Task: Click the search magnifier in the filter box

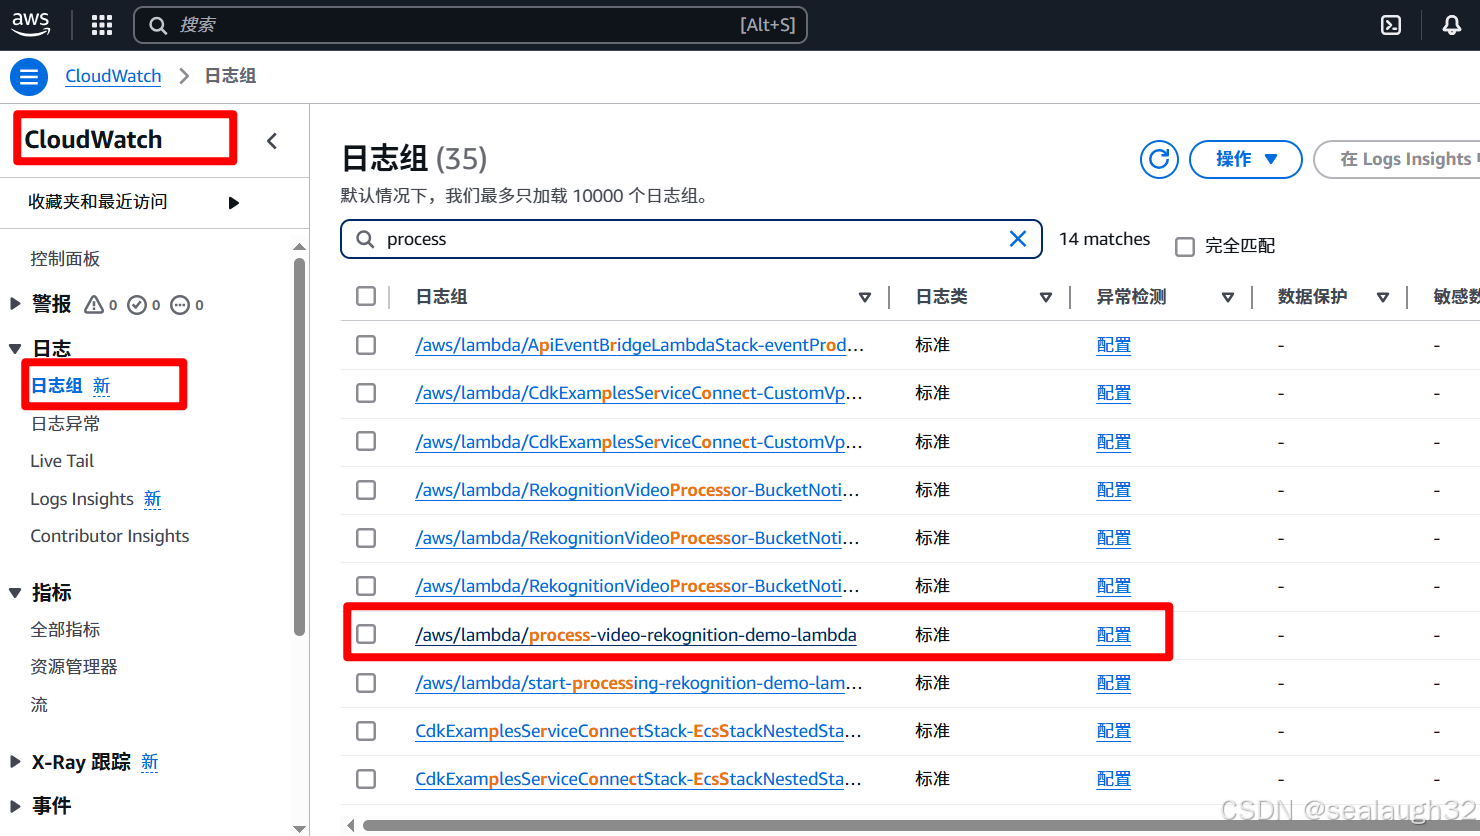Action: click(366, 239)
